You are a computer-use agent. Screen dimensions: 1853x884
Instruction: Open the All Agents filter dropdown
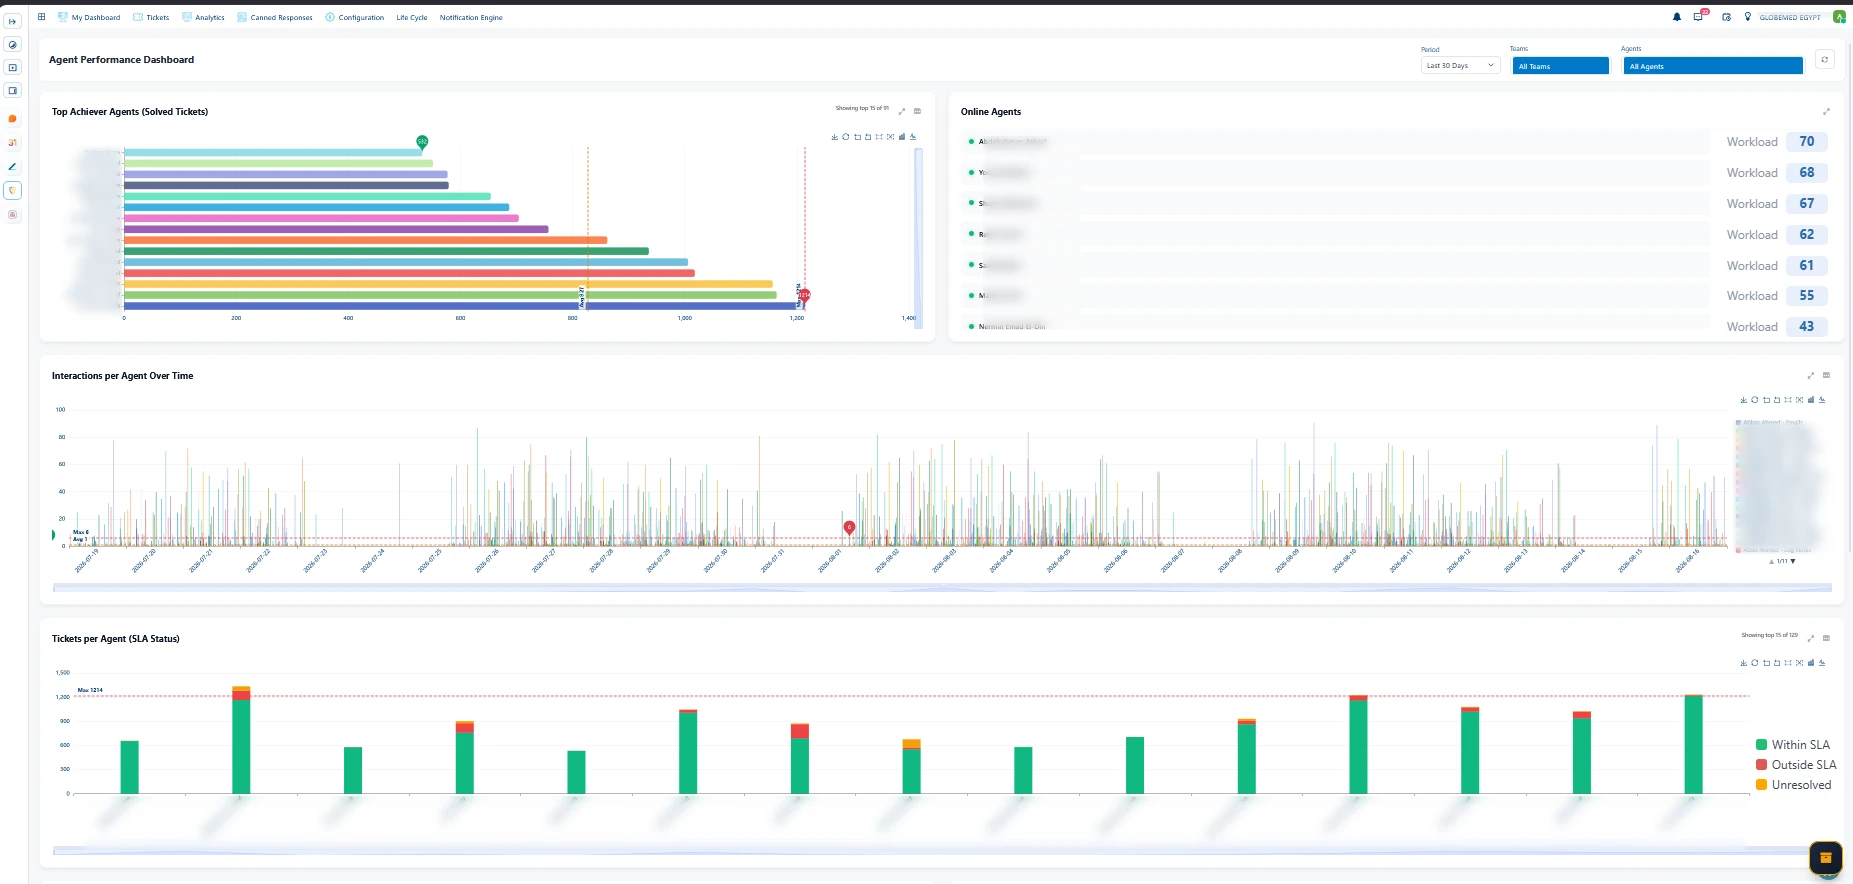tap(1713, 66)
